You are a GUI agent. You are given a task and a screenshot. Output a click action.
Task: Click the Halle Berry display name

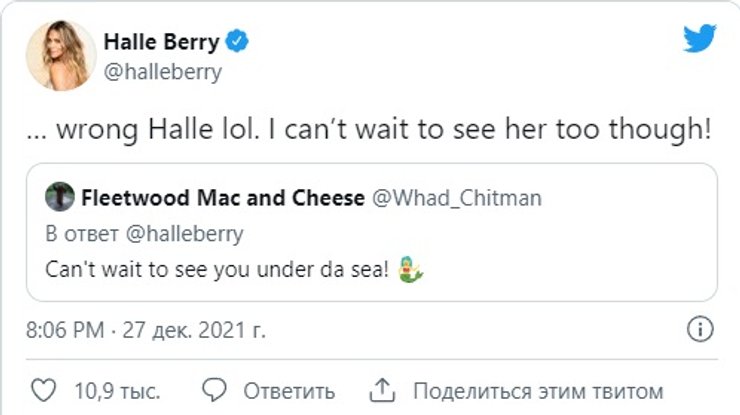162,42
